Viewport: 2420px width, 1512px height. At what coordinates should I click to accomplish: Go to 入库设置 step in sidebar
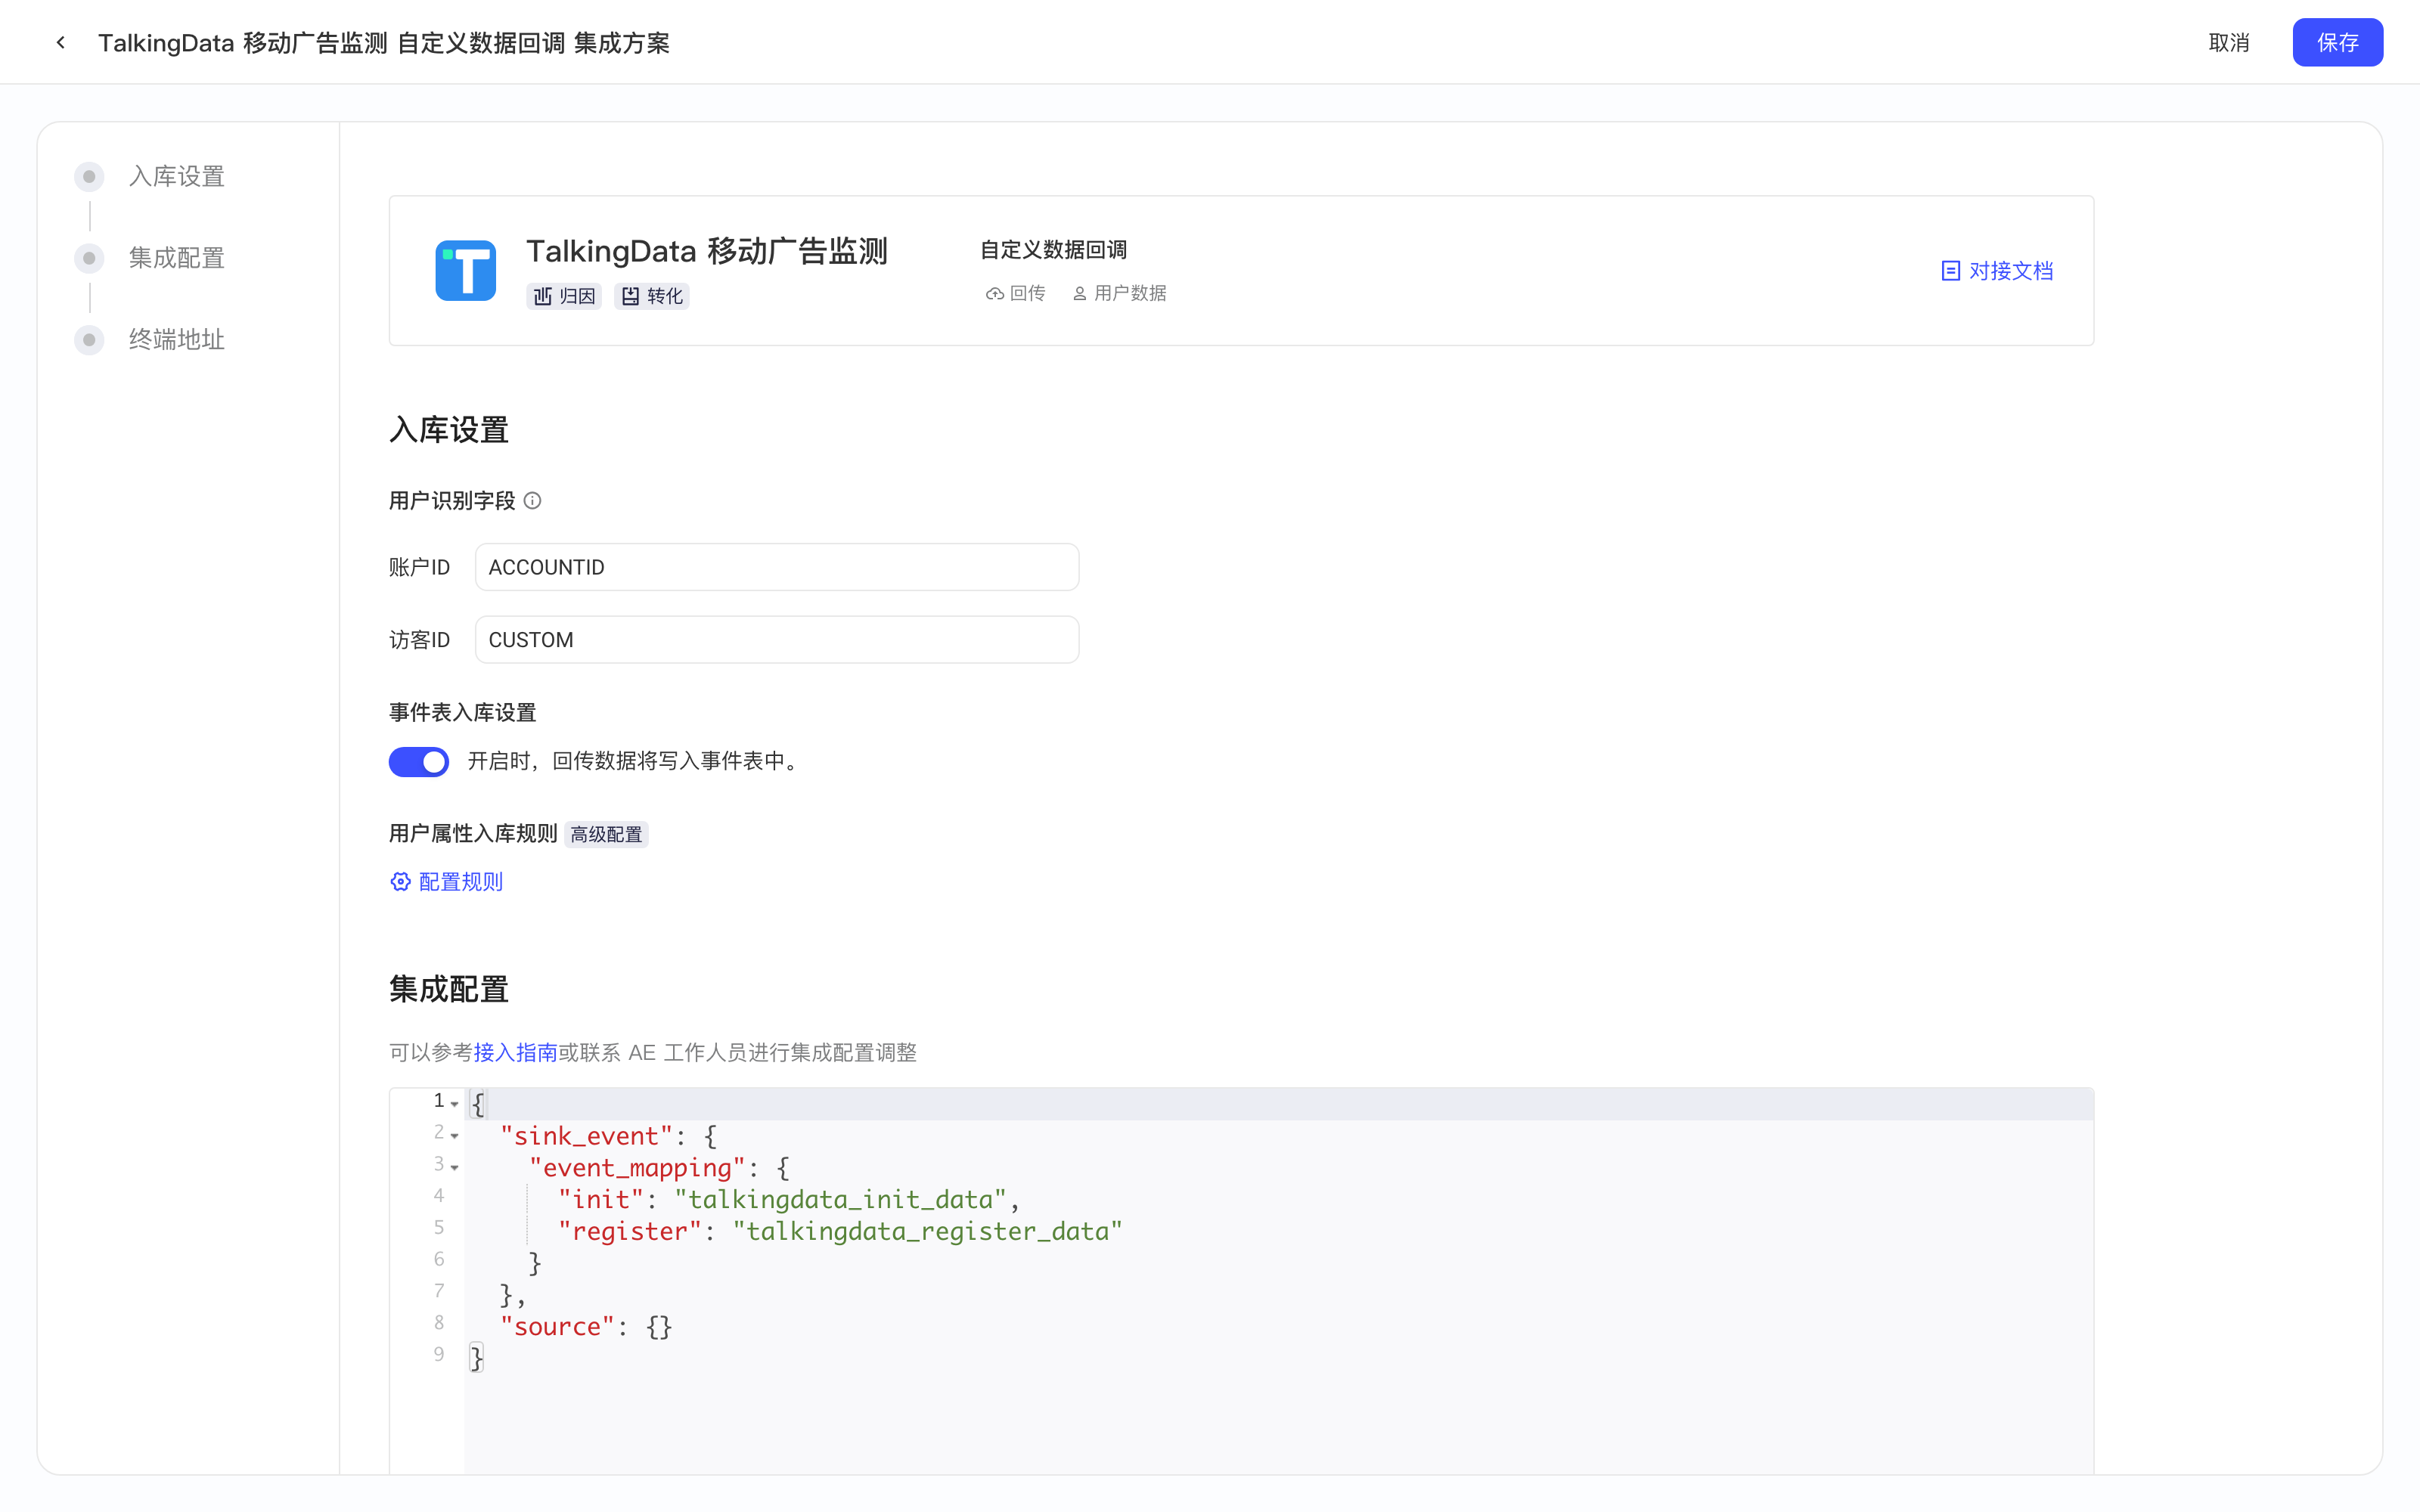pyautogui.click(x=151, y=177)
